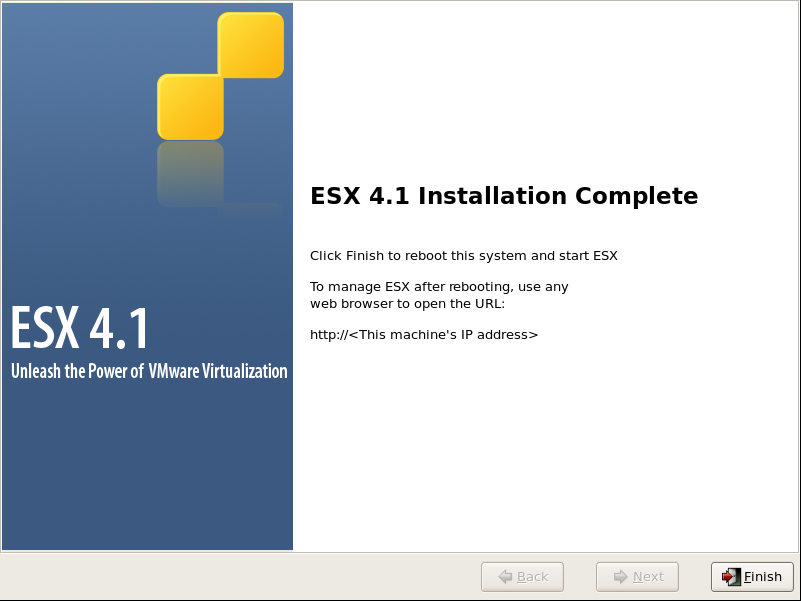
Task: Click the heading 'ESX 4.1 Installation Complete'
Action: click(504, 196)
